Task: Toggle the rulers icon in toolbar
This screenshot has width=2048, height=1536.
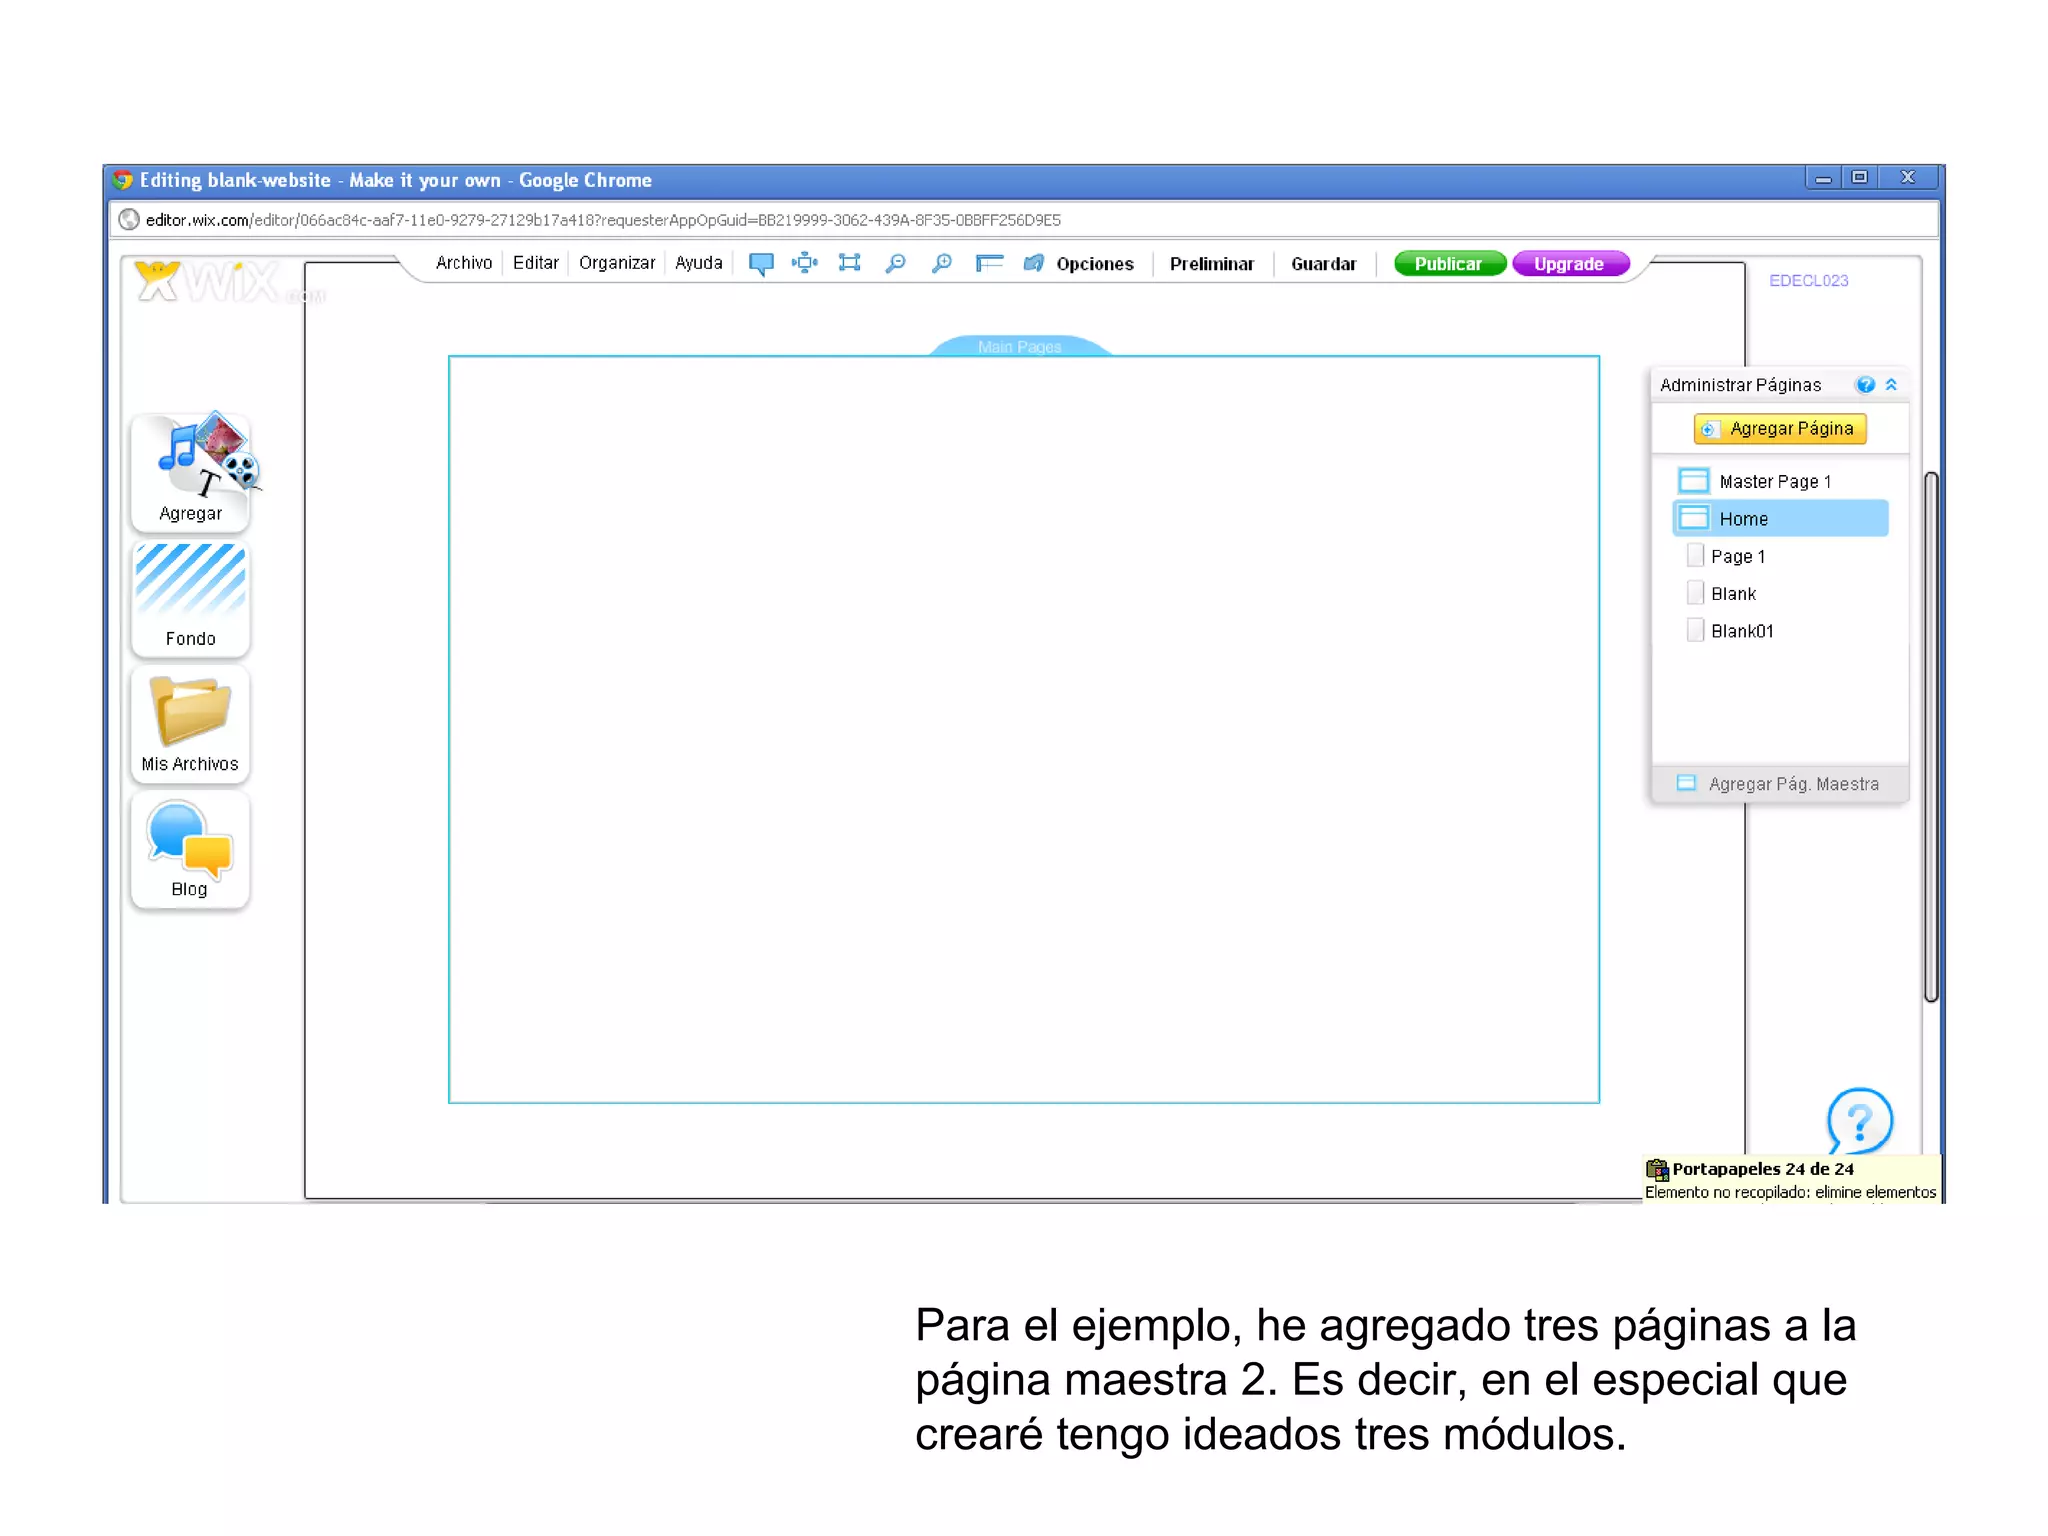Action: 989,263
